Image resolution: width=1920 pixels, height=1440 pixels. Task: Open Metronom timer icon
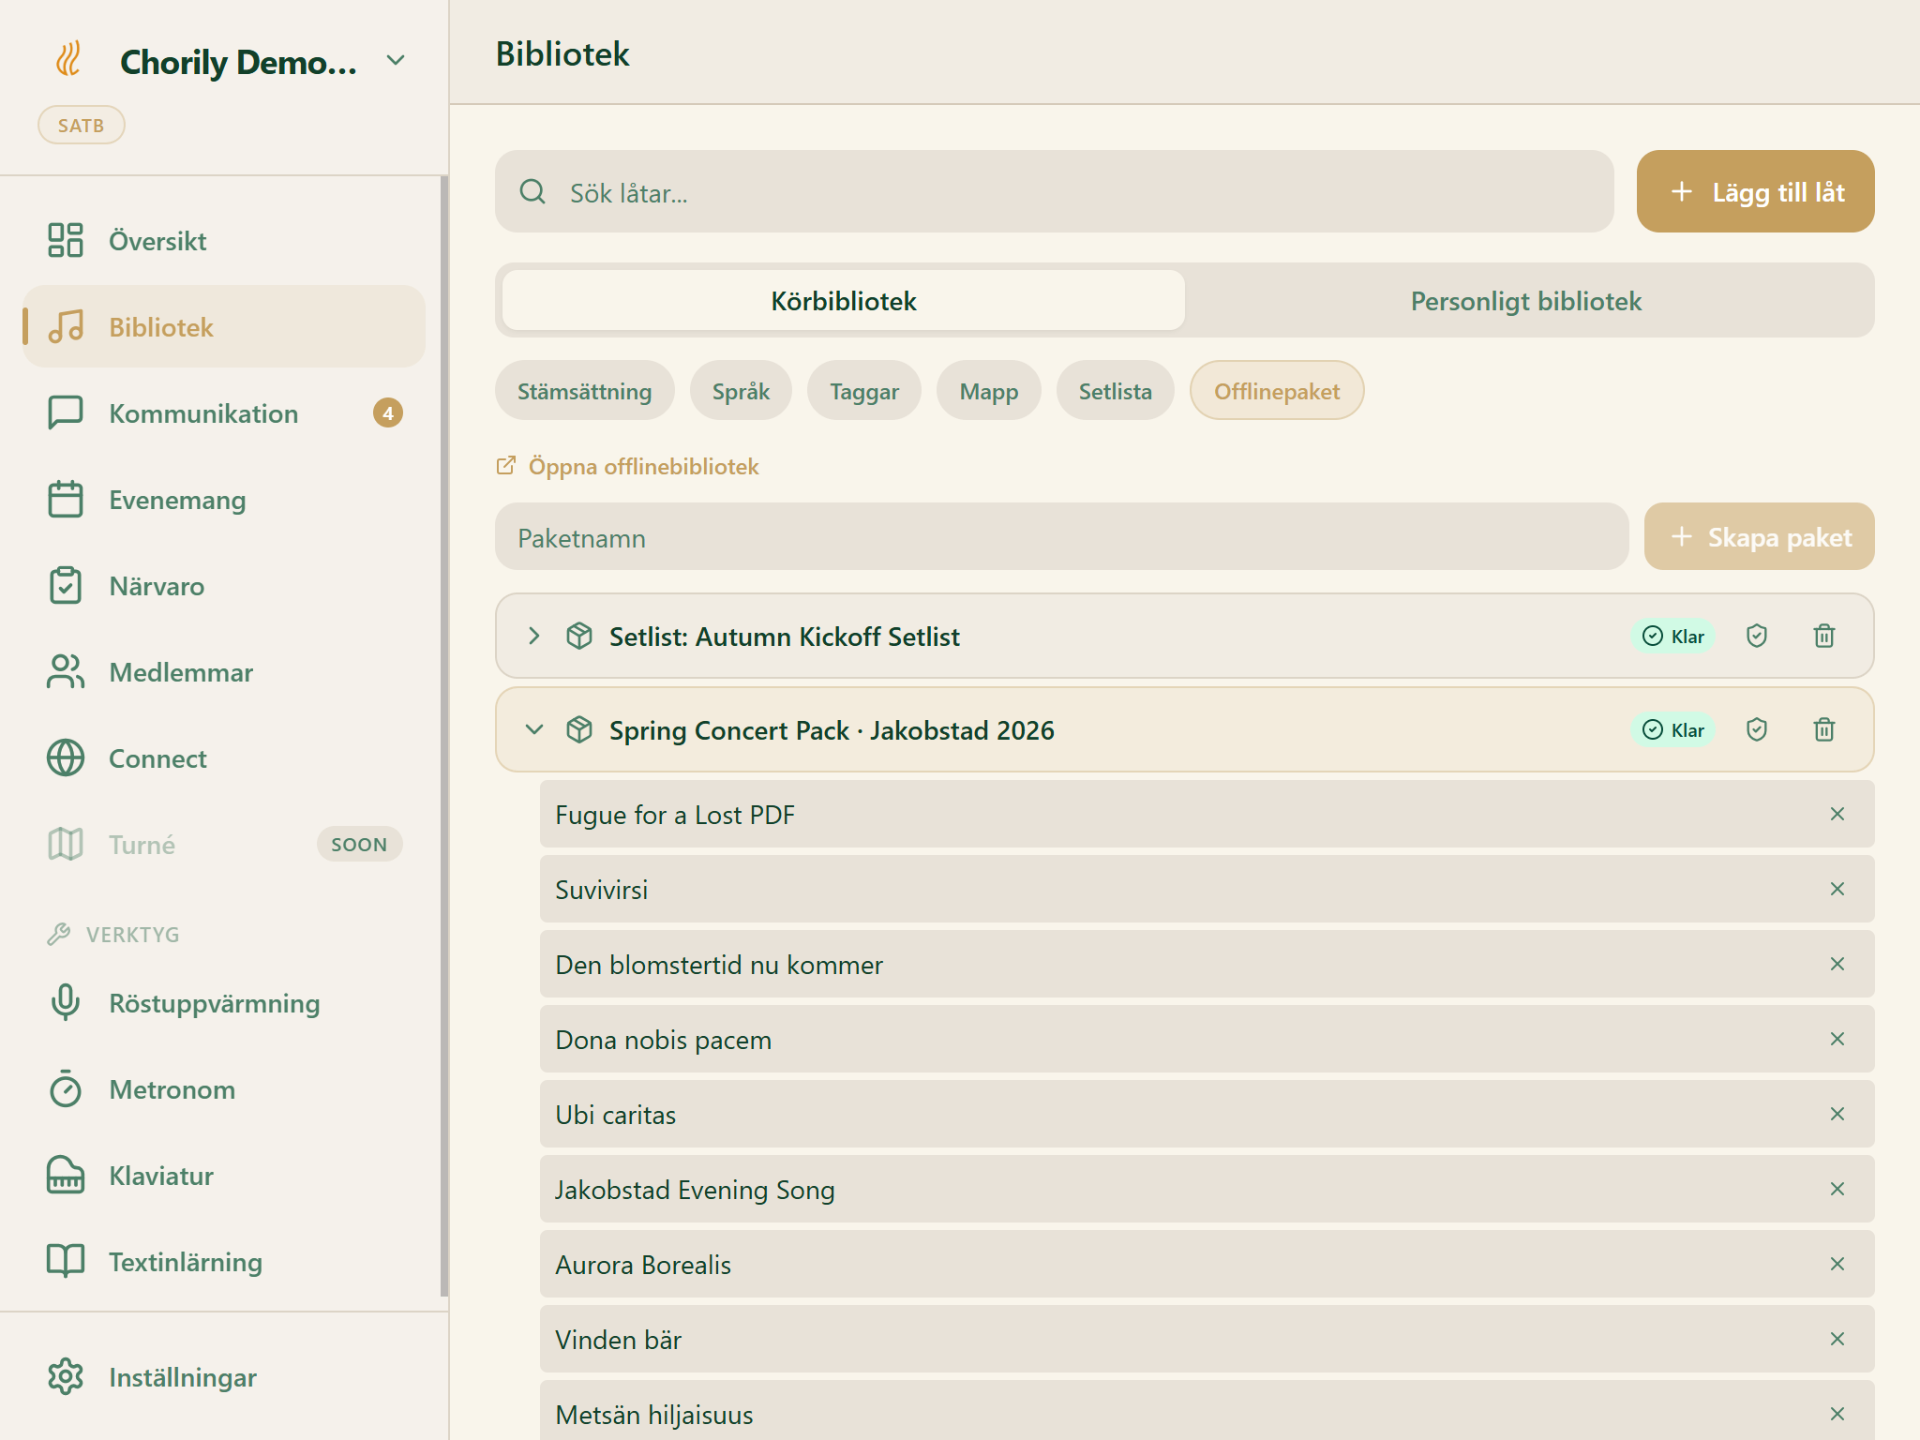(65, 1088)
